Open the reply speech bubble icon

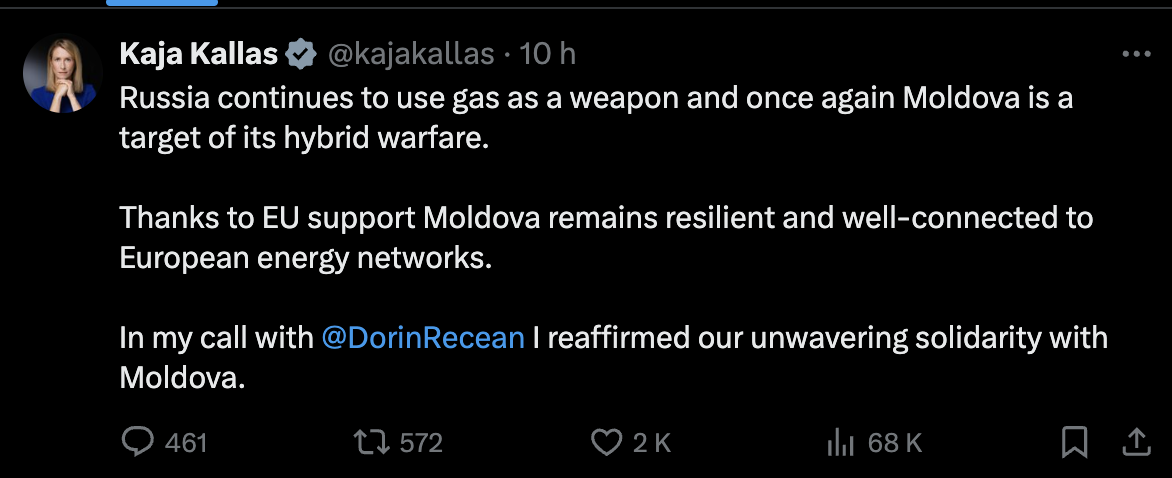137,442
